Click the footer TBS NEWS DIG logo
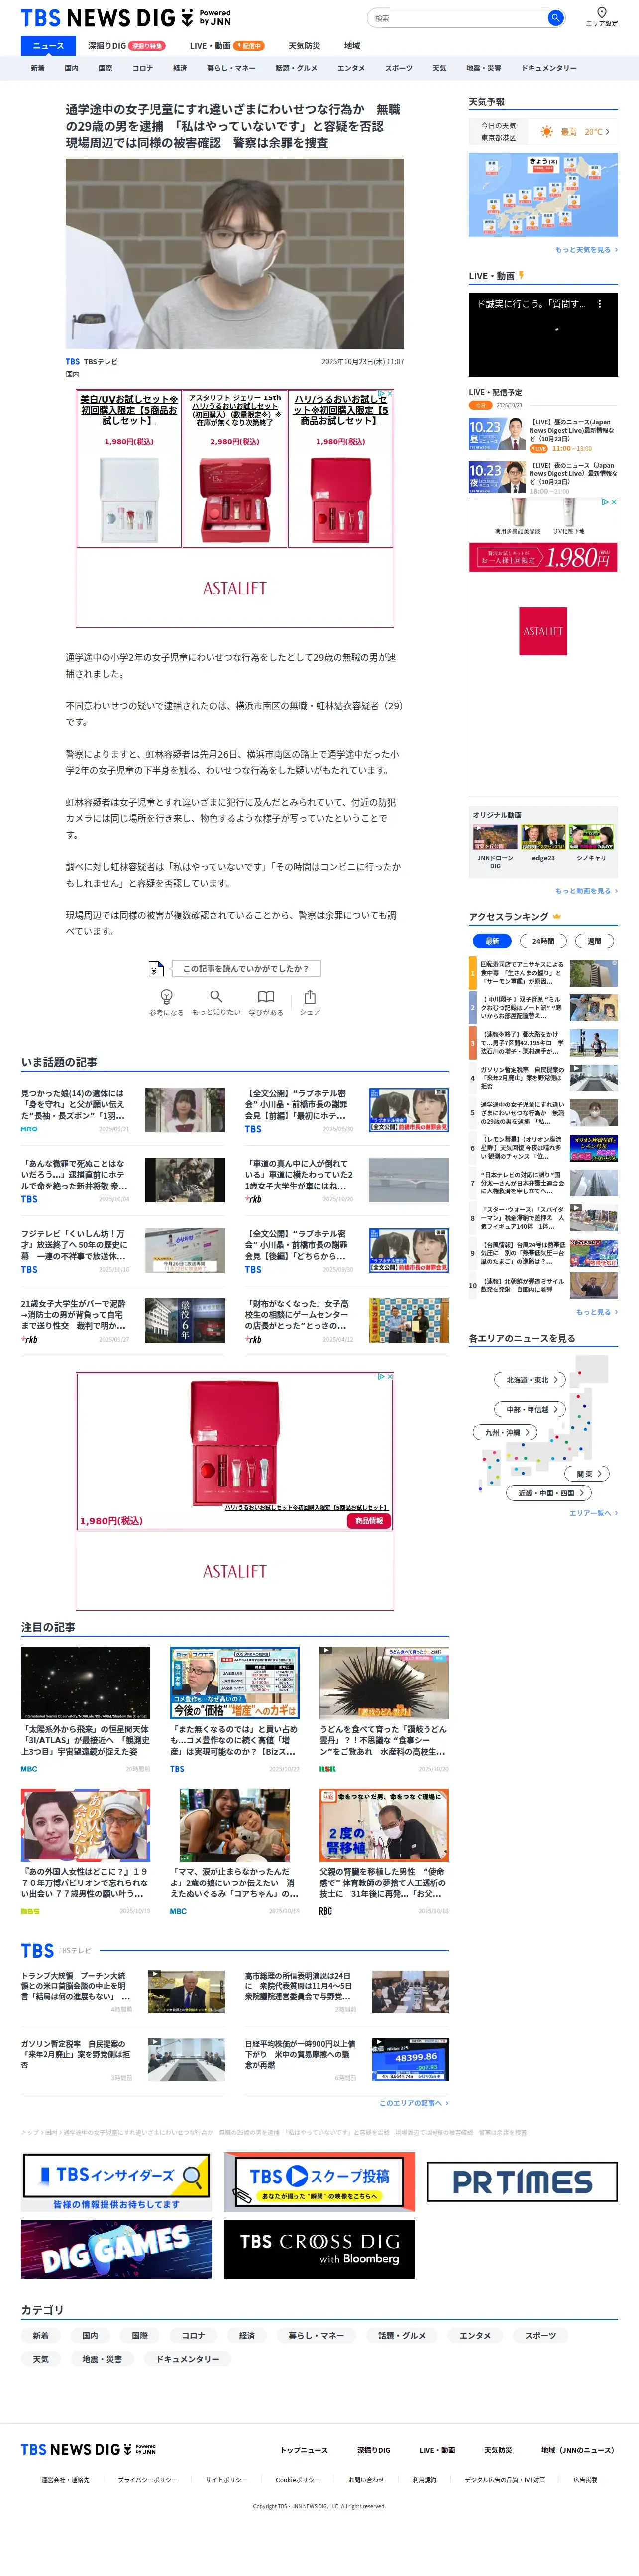Image resolution: width=639 pixels, height=2576 pixels. coord(89,2449)
